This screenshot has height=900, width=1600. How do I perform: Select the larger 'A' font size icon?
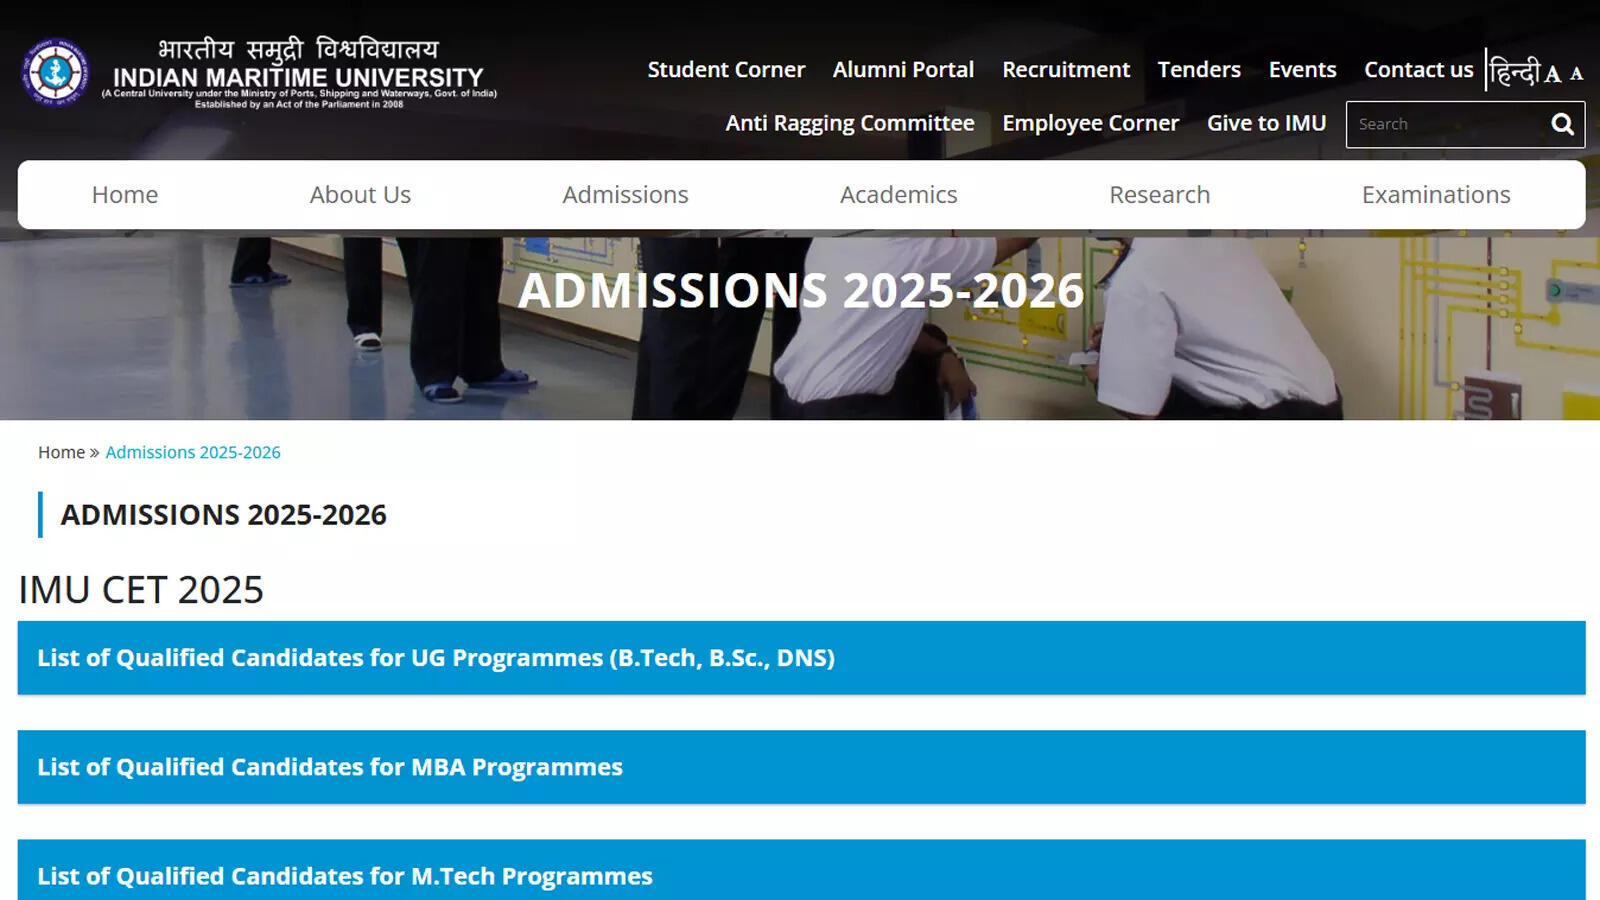click(x=1553, y=72)
